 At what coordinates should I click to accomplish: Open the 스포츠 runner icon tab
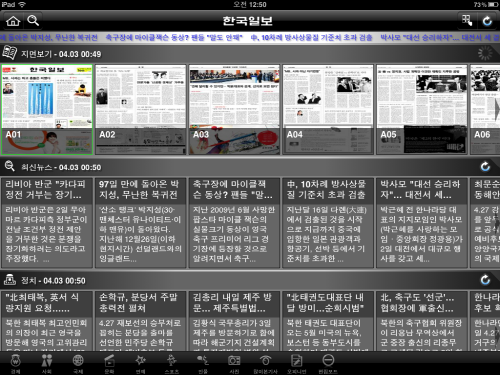coord(172,363)
